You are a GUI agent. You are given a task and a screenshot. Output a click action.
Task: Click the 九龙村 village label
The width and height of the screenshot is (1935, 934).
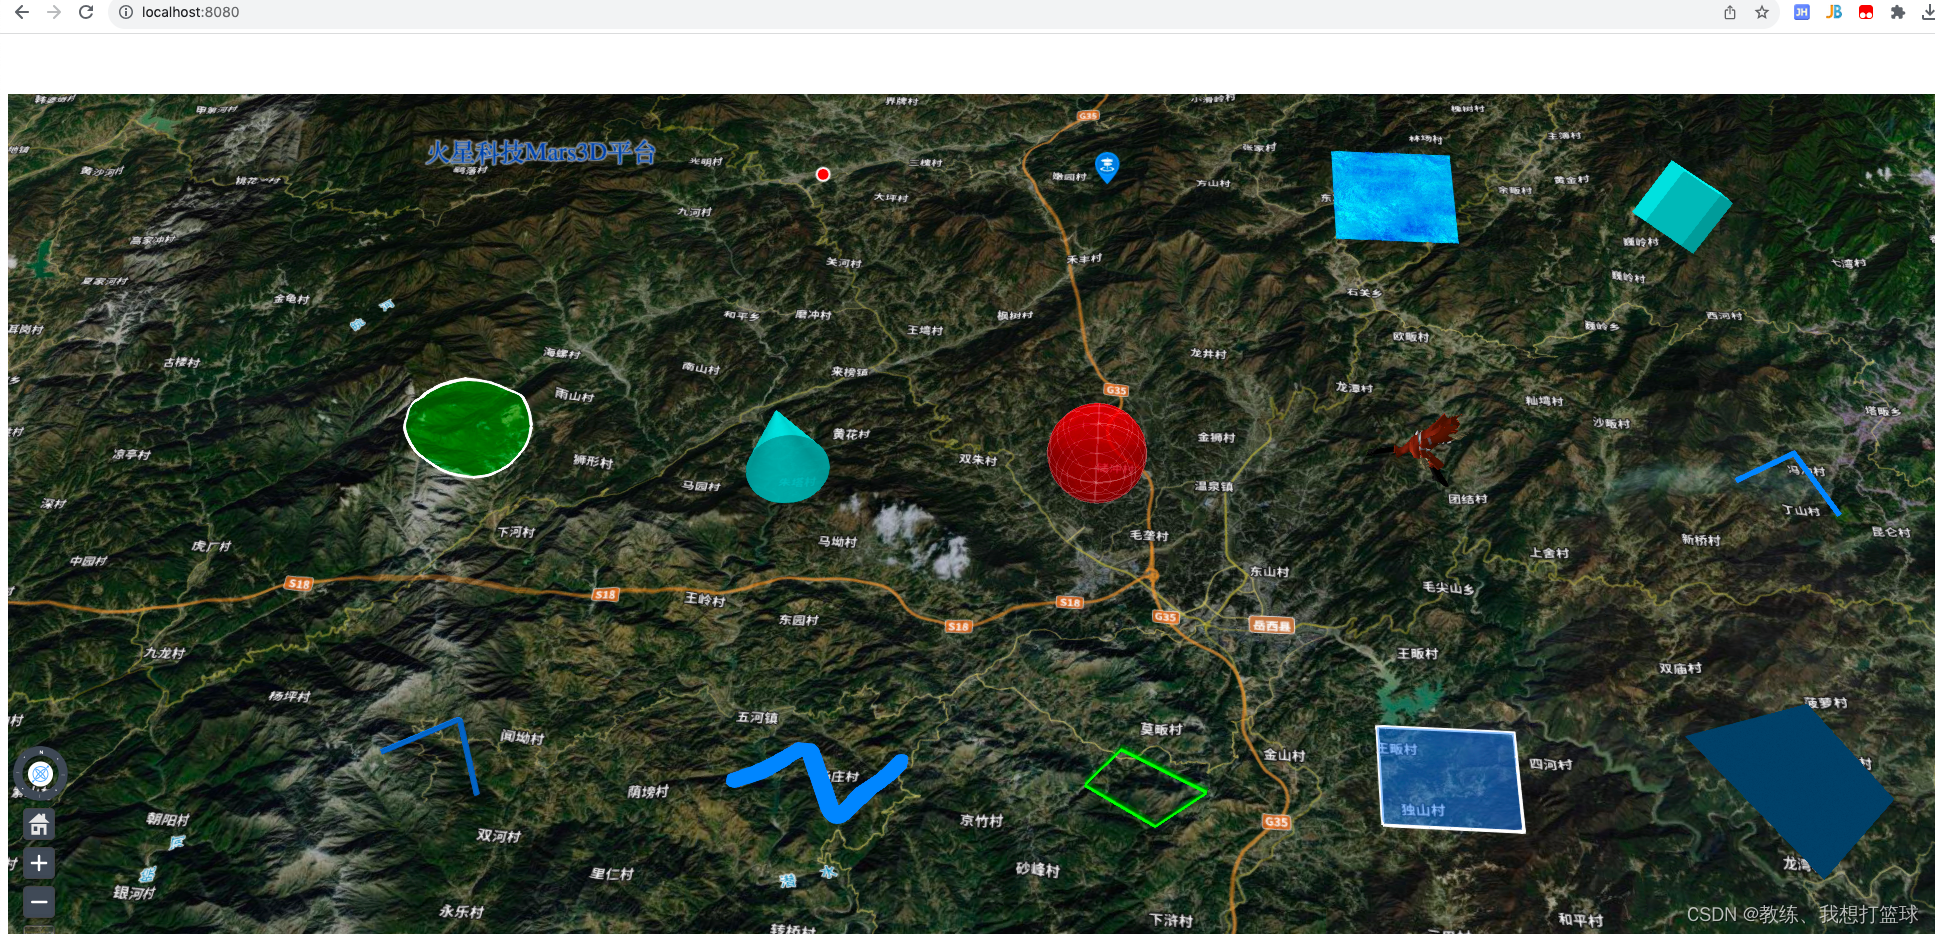click(x=165, y=653)
